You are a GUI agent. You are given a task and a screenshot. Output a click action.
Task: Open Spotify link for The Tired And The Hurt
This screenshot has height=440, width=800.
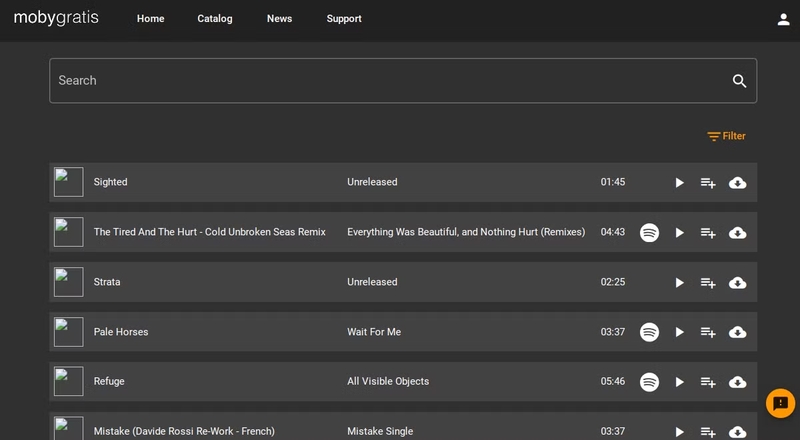pos(649,233)
